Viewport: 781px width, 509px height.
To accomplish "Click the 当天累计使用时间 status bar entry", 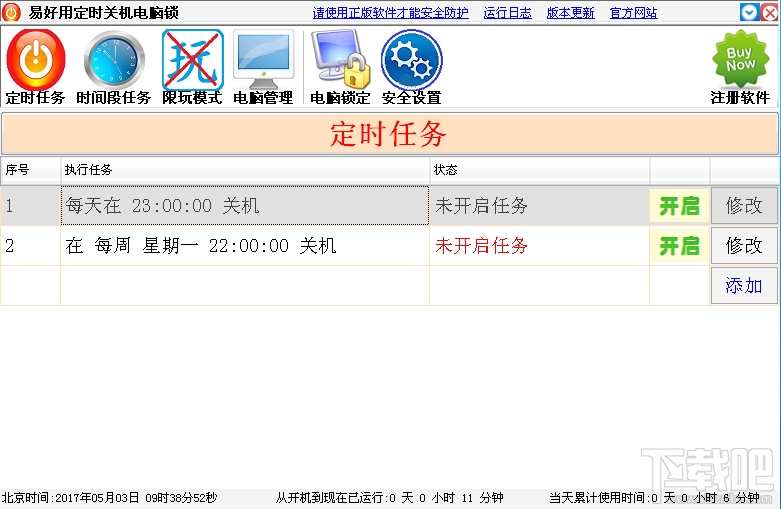I will (x=654, y=498).
